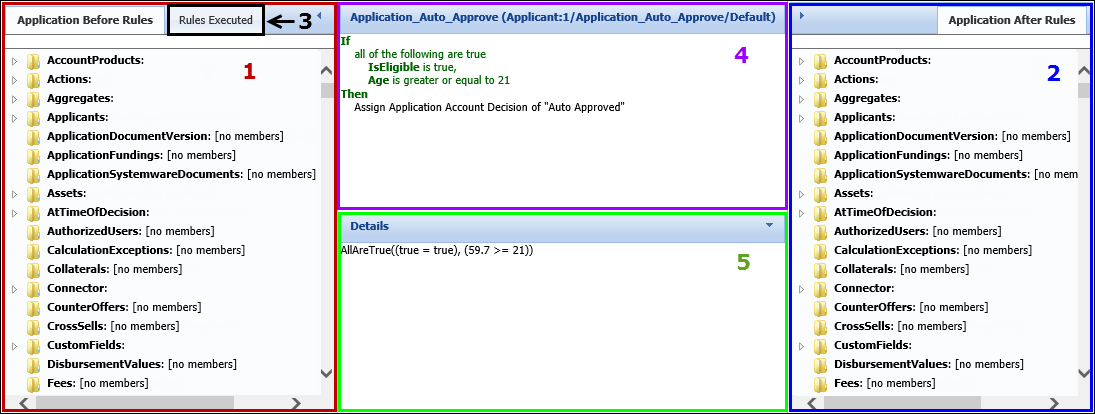This screenshot has height=414, width=1095.
Task: Click Fees folder icon in After Rules
Action: [821, 383]
